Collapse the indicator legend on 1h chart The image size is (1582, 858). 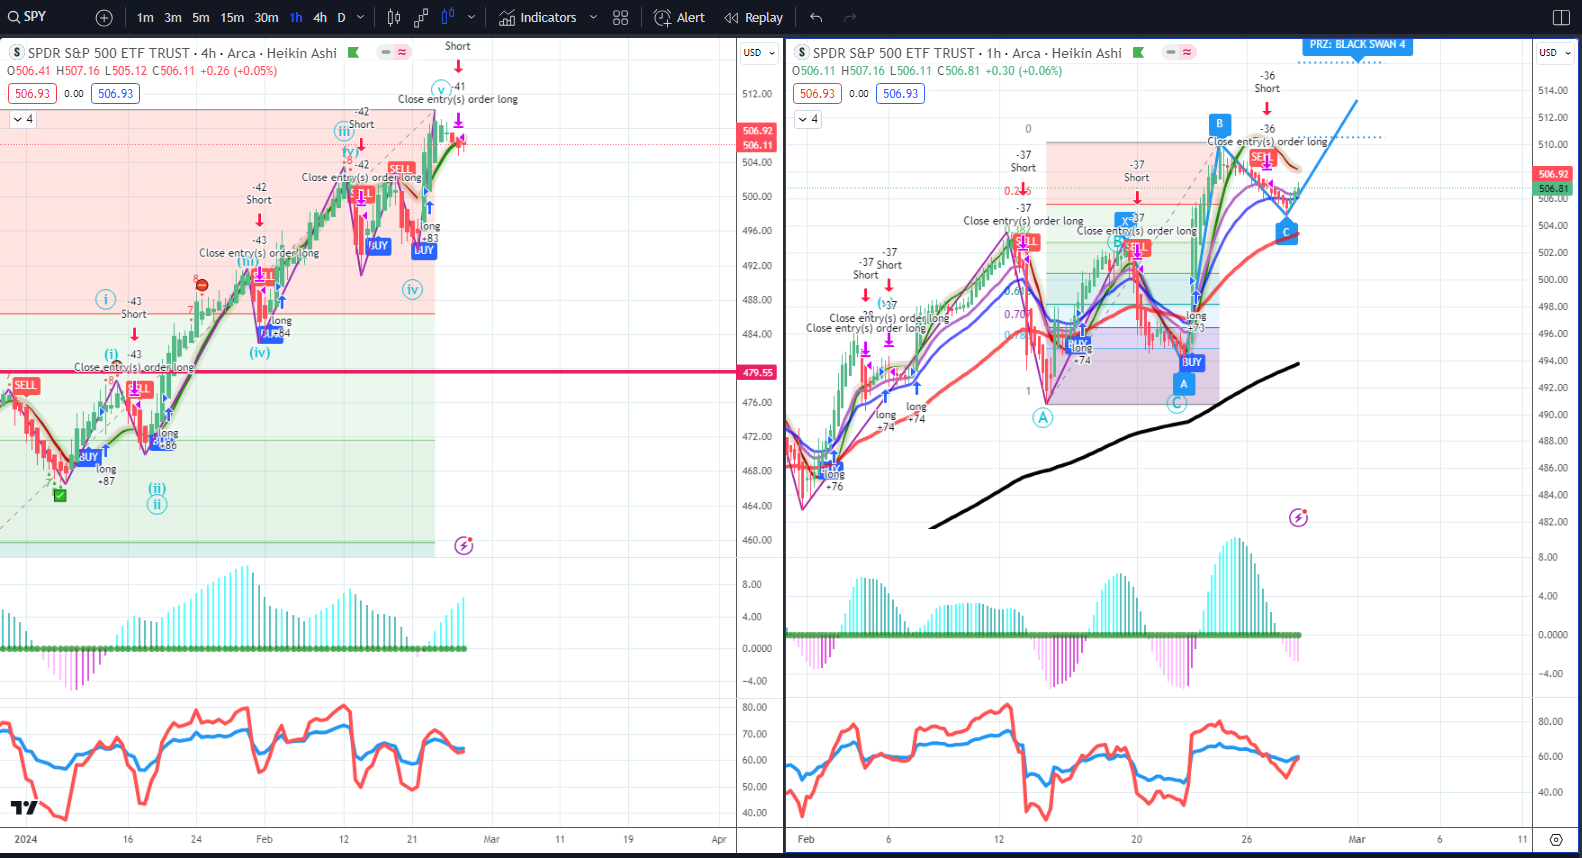click(x=808, y=119)
